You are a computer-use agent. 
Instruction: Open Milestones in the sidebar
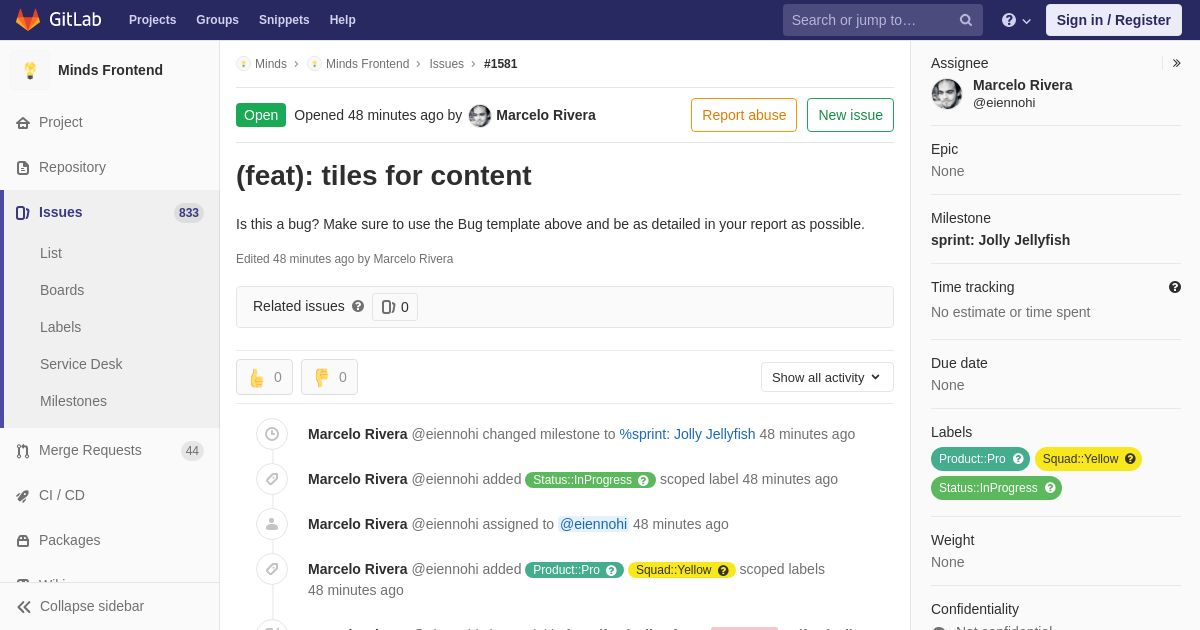pyautogui.click(x=73, y=401)
